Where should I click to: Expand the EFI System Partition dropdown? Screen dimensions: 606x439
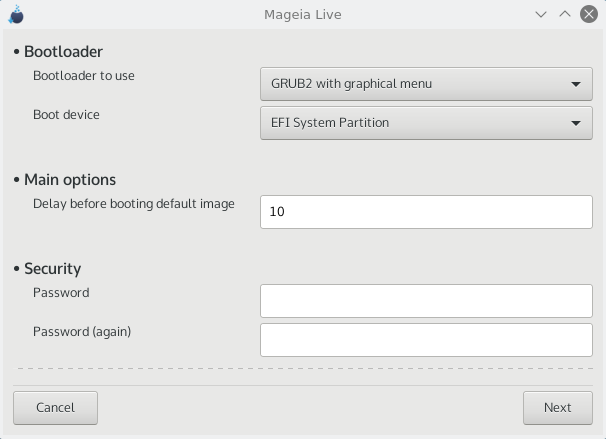pyautogui.click(x=426, y=123)
